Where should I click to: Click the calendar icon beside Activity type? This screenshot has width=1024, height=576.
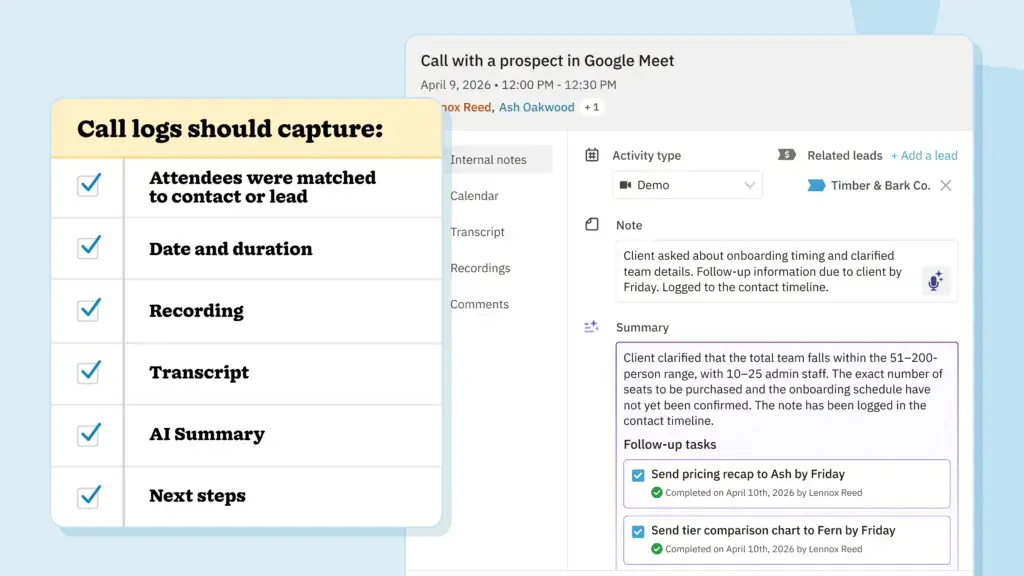(592, 155)
